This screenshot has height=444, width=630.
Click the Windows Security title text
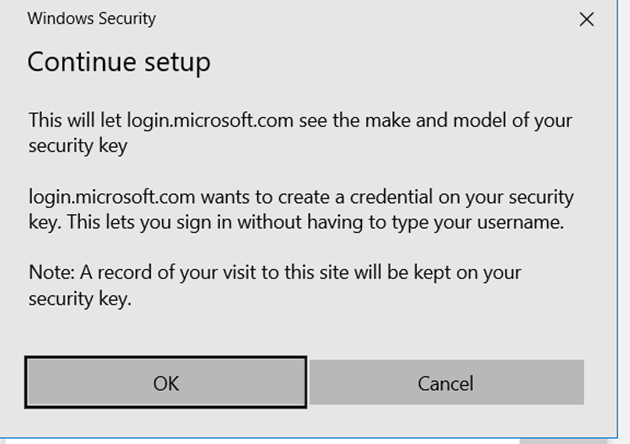[x=91, y=18]
